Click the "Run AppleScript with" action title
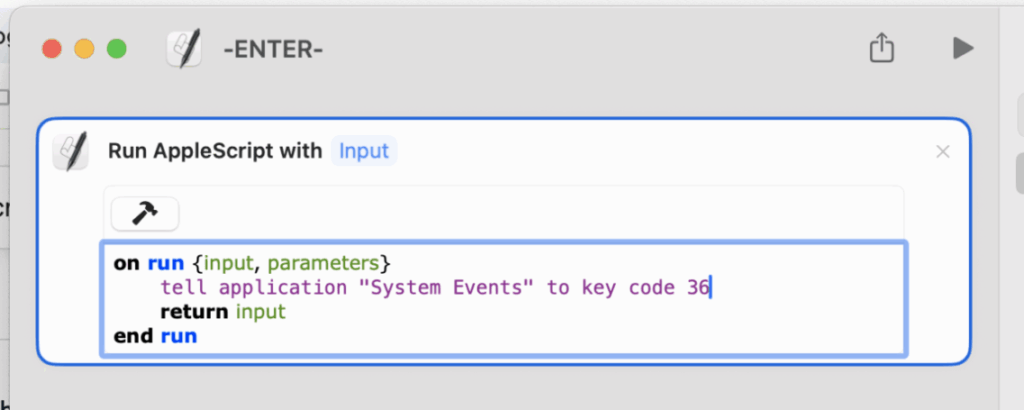Screen dimensions: 1024x410 point(215,151)
